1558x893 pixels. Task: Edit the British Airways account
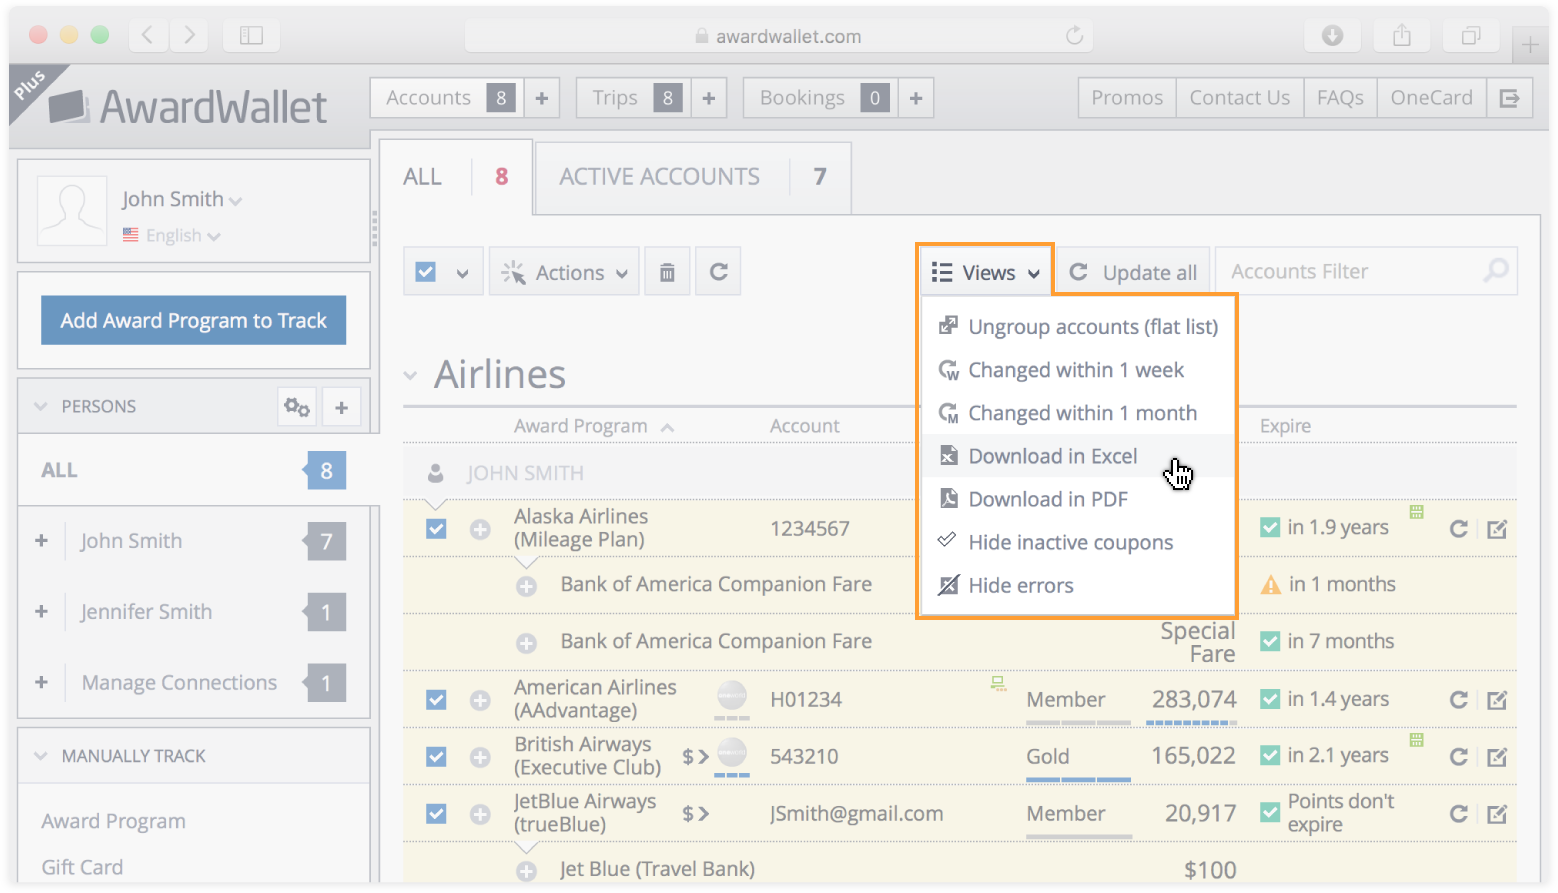1497,757
